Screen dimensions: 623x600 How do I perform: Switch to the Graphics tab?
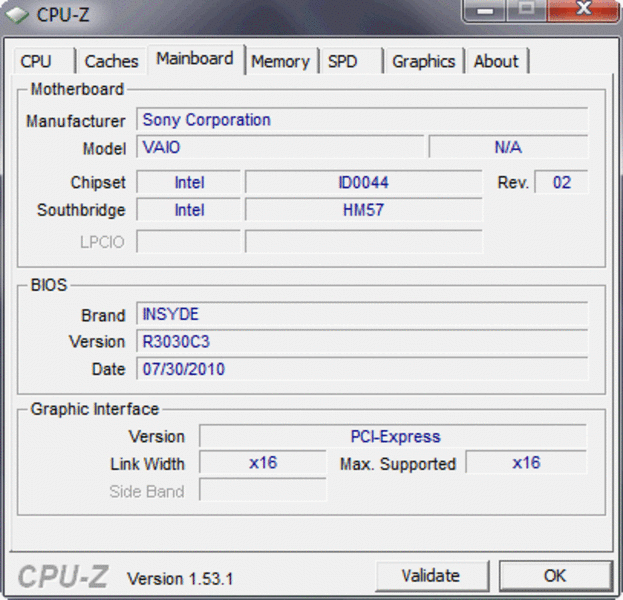click(424, 61)
